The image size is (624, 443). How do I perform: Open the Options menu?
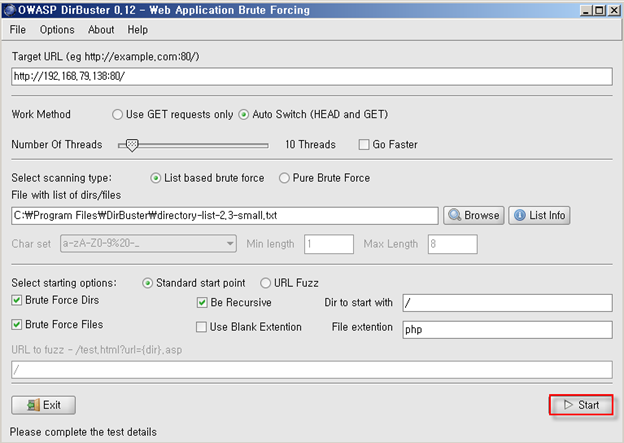click(x=57, y=30)
